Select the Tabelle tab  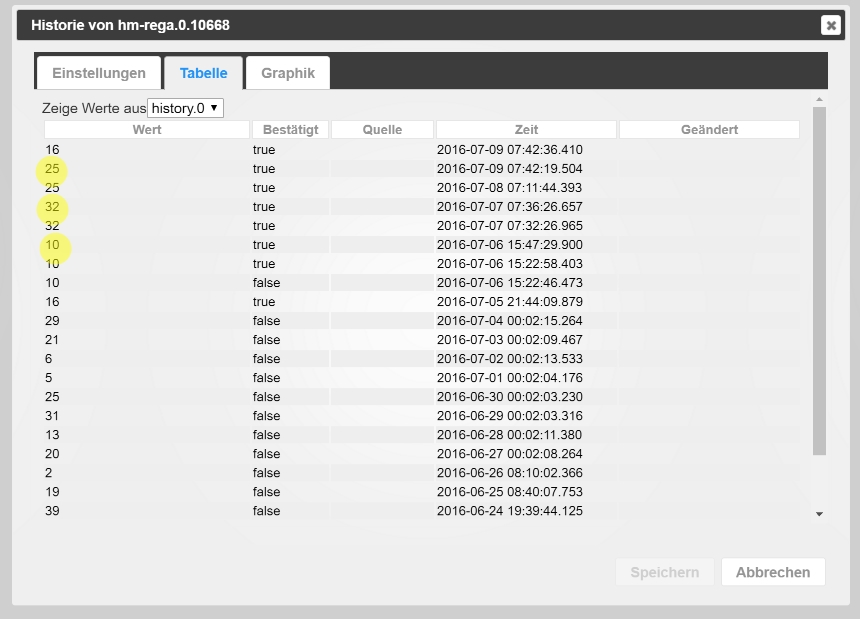(203, 73)
